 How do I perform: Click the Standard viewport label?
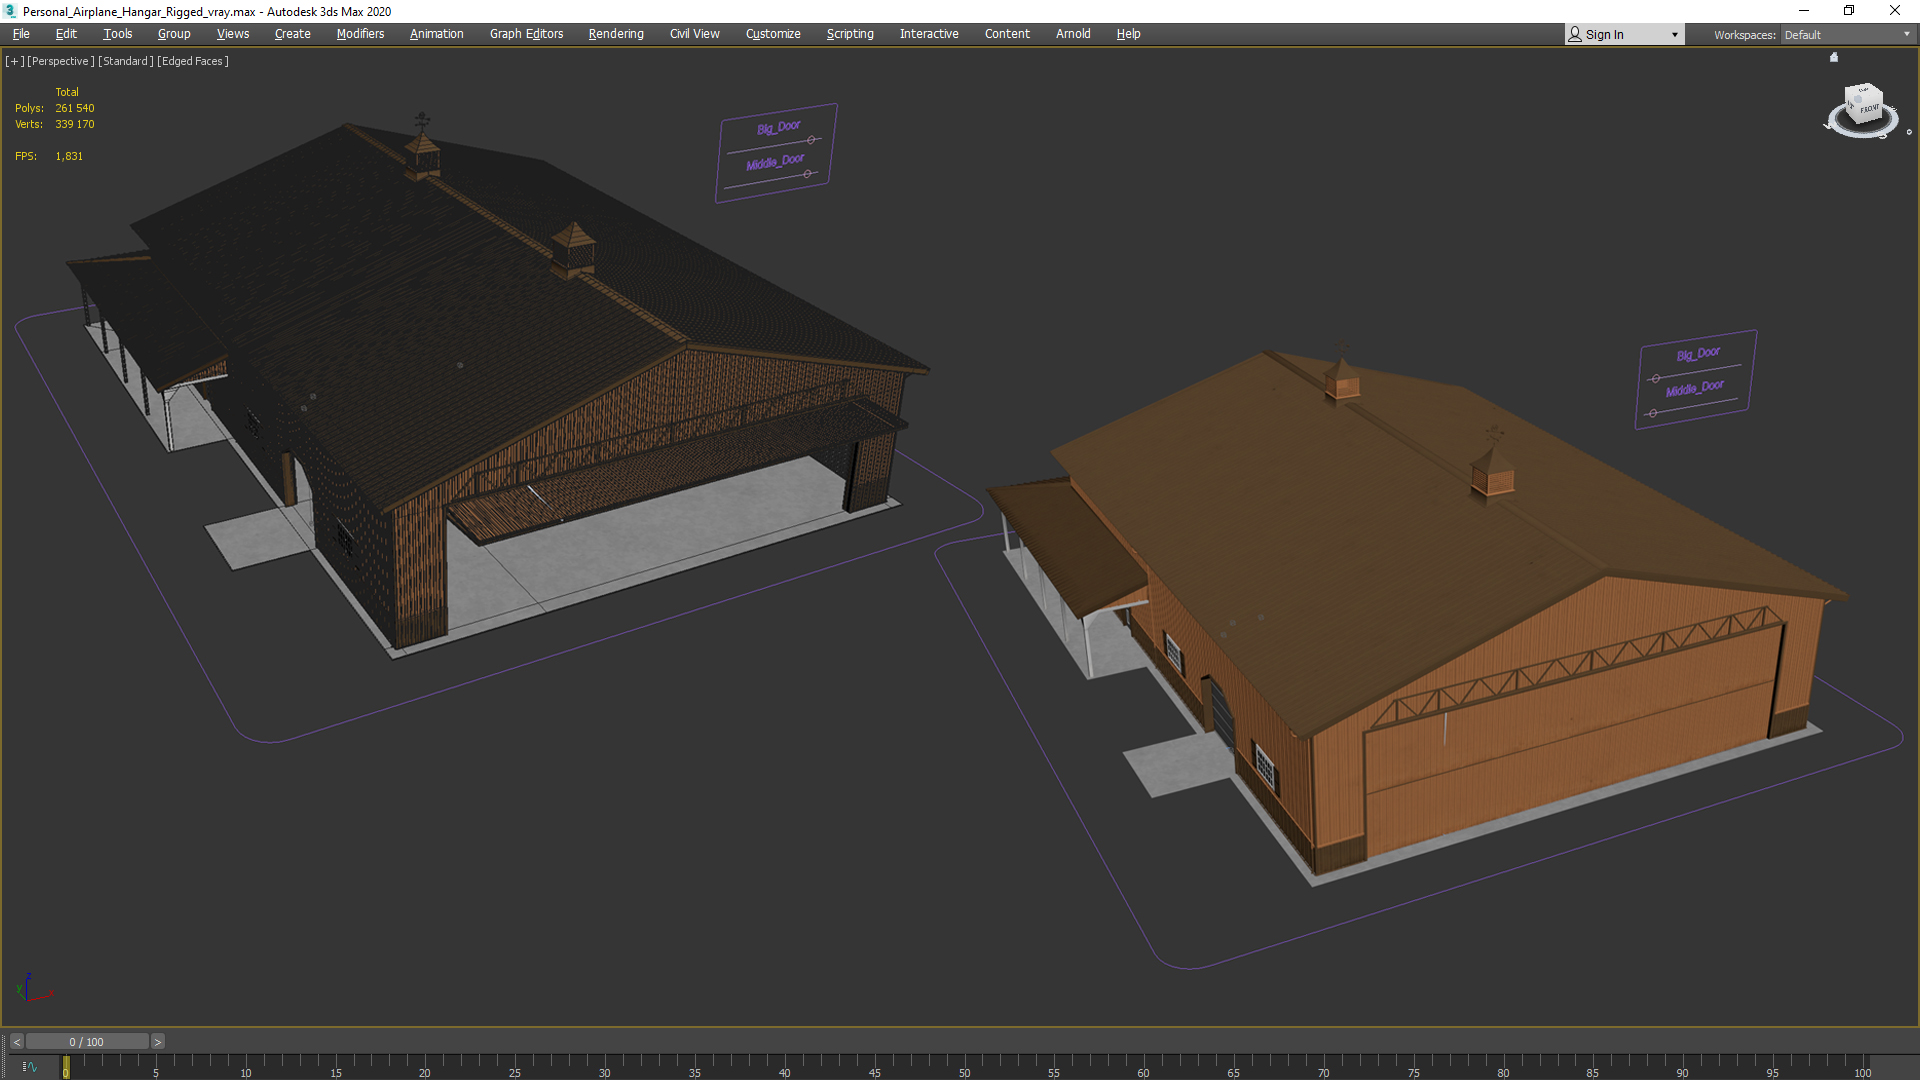126,61
